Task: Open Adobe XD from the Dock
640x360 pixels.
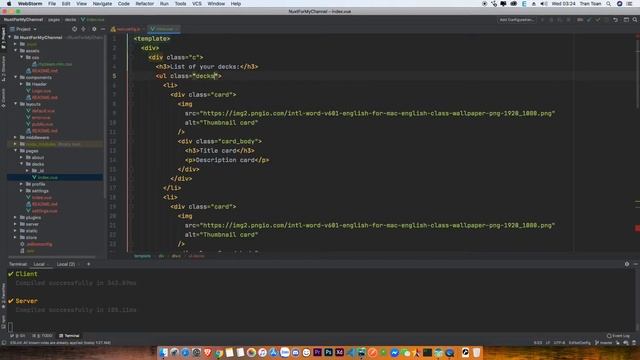Action: (x=339, y=352)
